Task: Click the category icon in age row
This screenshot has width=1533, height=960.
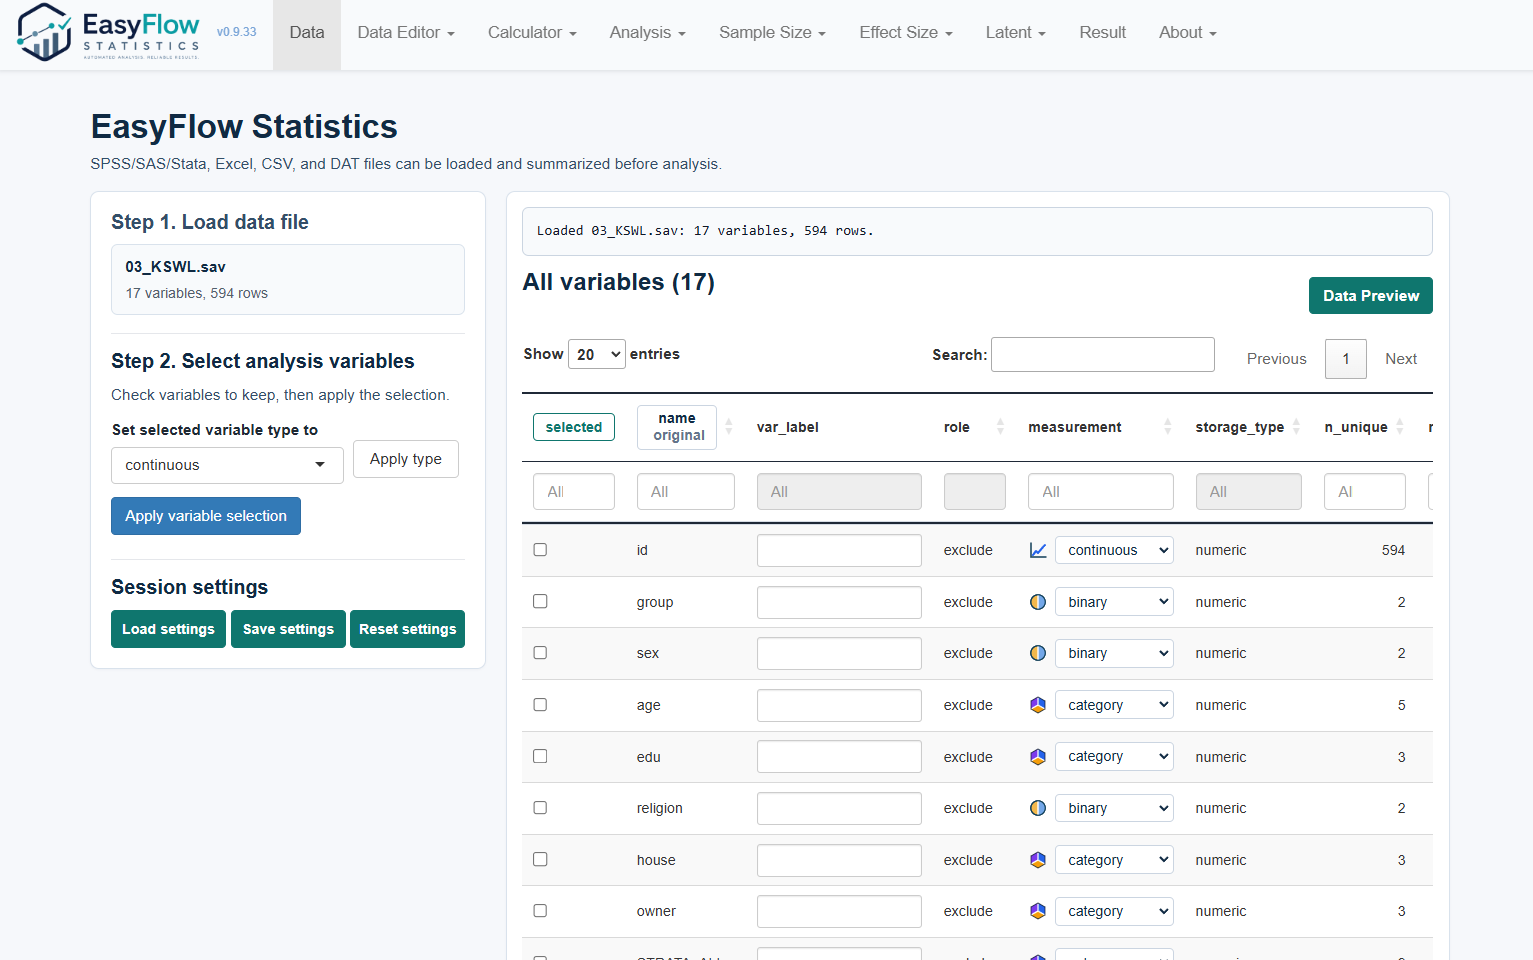Action: pyautogui.click(x=1038, y=705)
